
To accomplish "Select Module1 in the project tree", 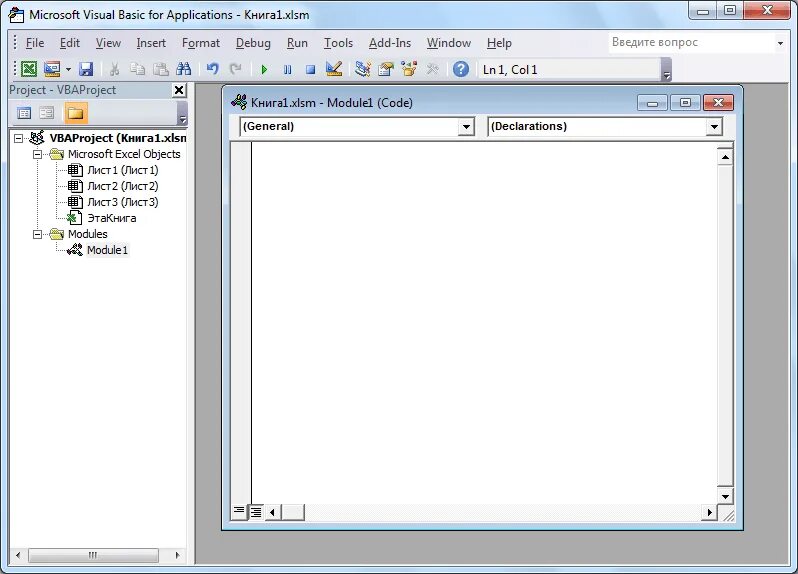I will (107, 250).
